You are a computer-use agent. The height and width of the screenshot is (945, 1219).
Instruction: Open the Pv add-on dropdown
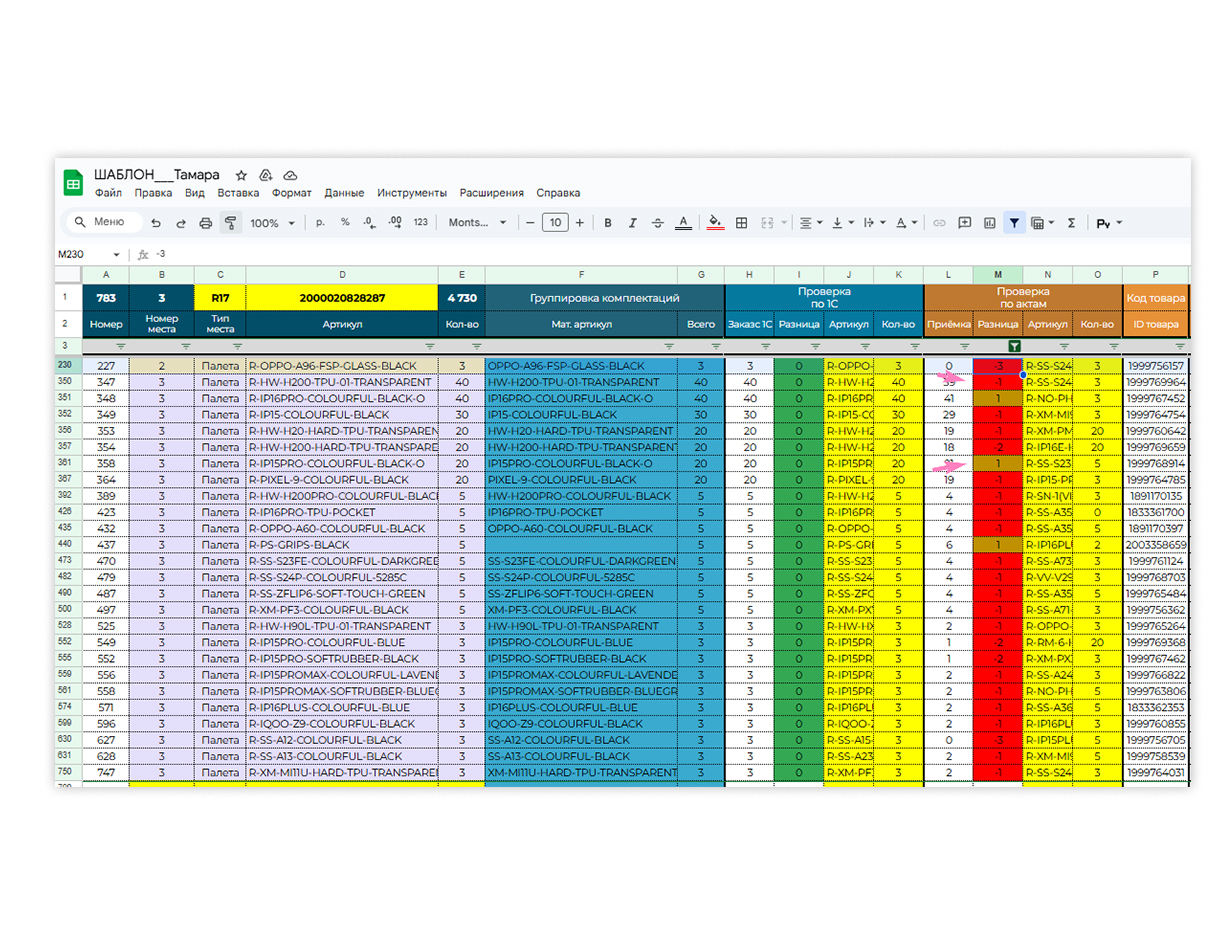[1110, 223]
